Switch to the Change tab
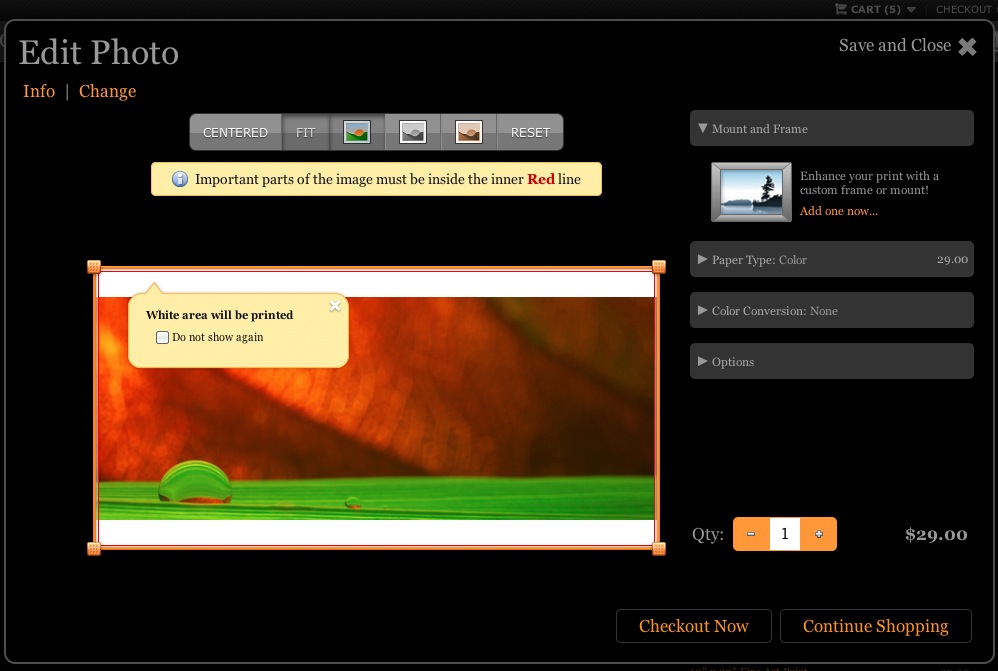 (x=107, y=91)
